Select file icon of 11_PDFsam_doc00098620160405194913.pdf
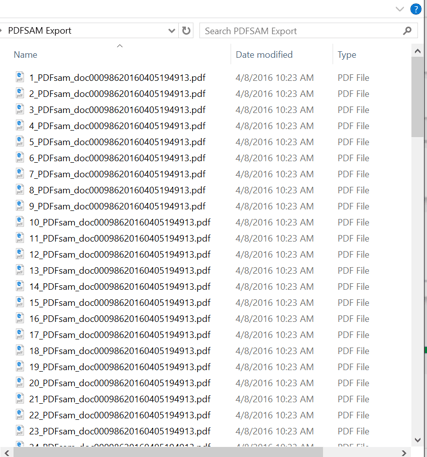Image resolution: width=427 pixels, height=457 pixels. point(20,238)
